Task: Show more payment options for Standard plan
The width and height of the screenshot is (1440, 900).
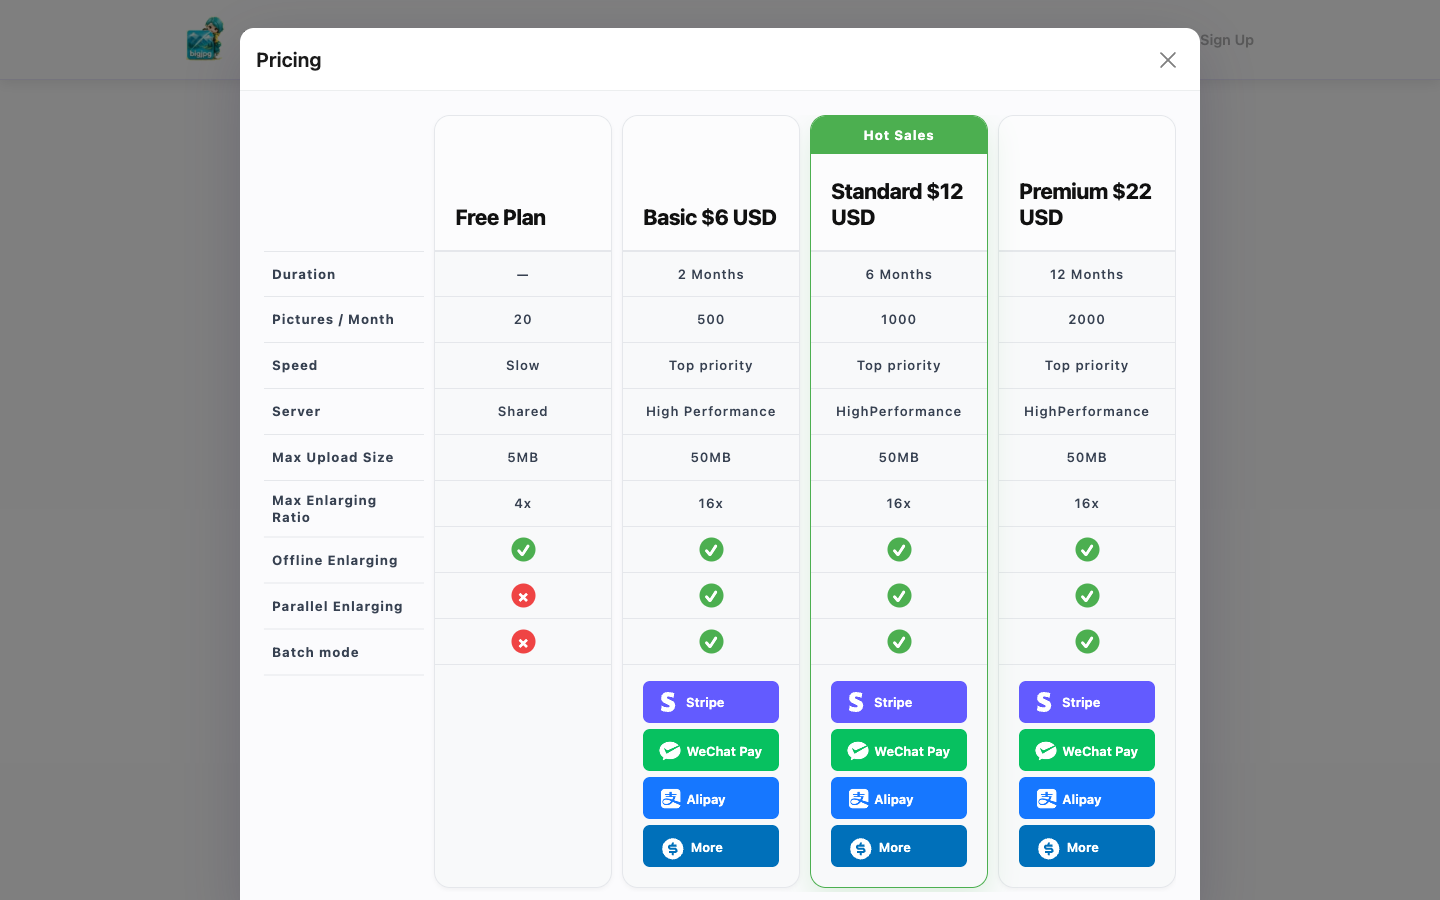Action: [x=899, y=846]
